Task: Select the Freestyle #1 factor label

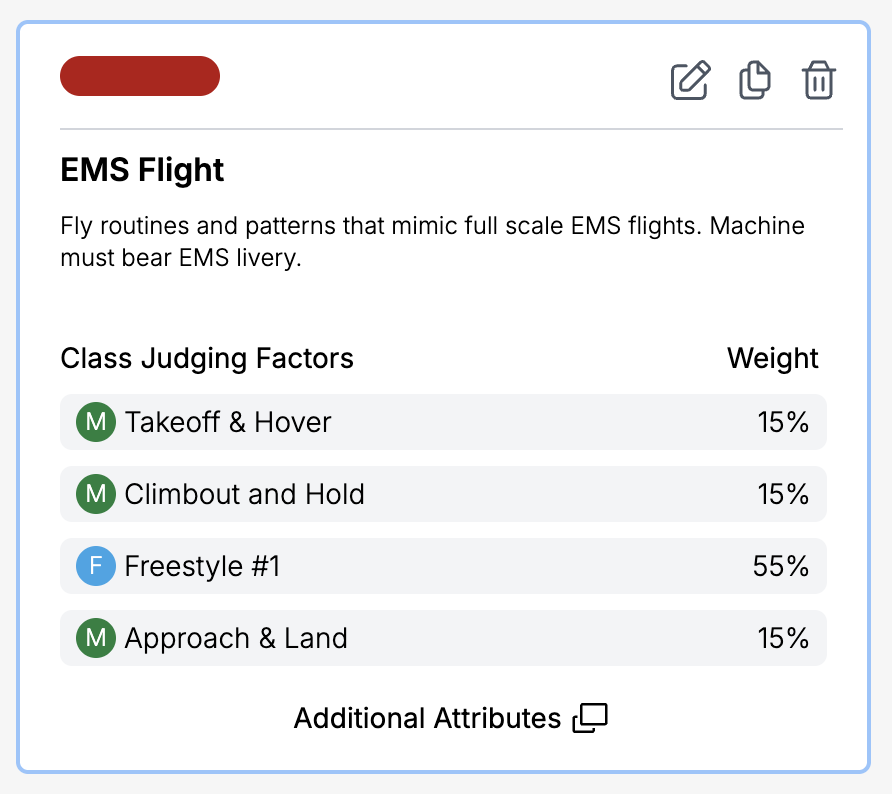Action: (x=202, y=566)
